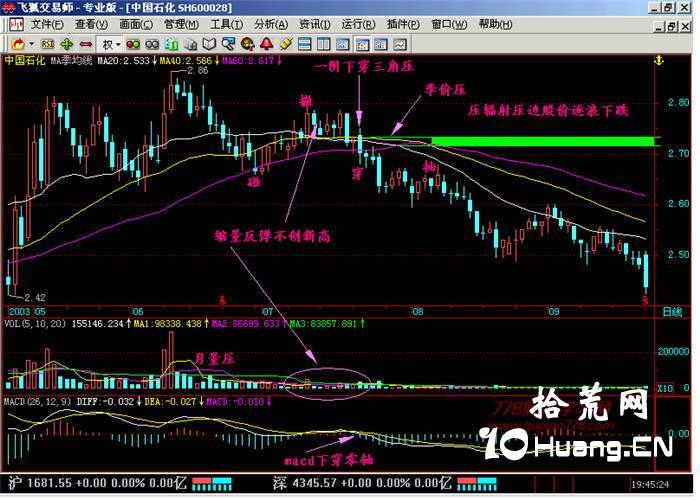Click the red horizontal double-arrow icon
Screen dimensions: 700x500
(86, 44)
